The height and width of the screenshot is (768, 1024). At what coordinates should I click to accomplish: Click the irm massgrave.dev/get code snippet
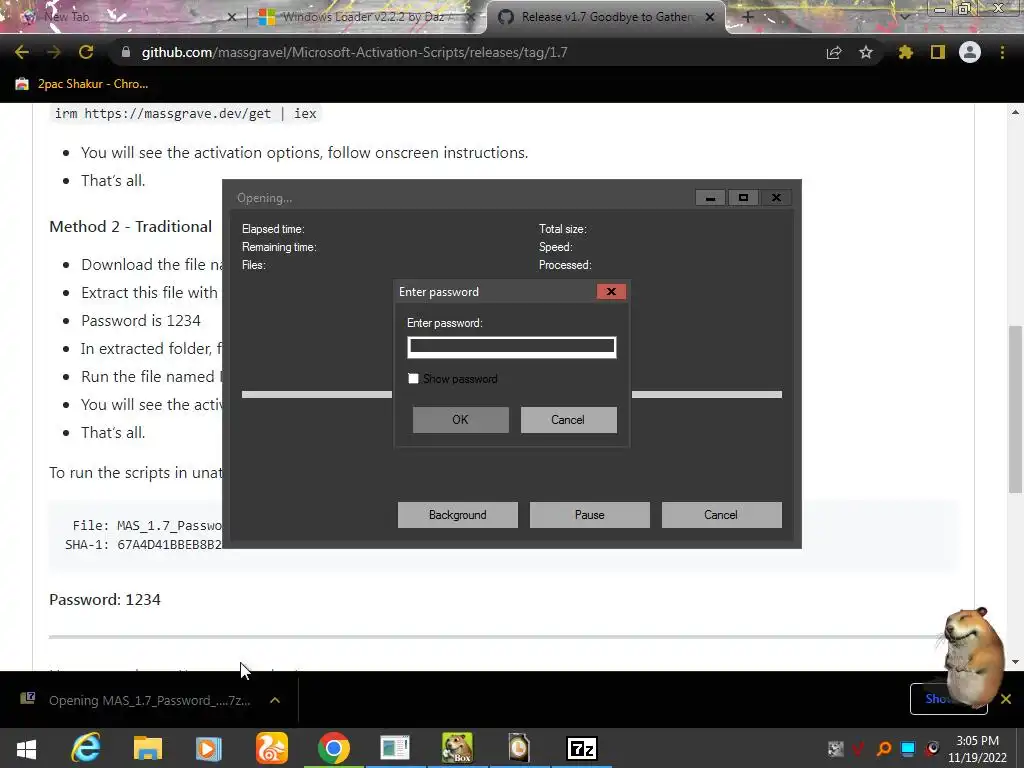pyautogui.click(x=185, y=114)
